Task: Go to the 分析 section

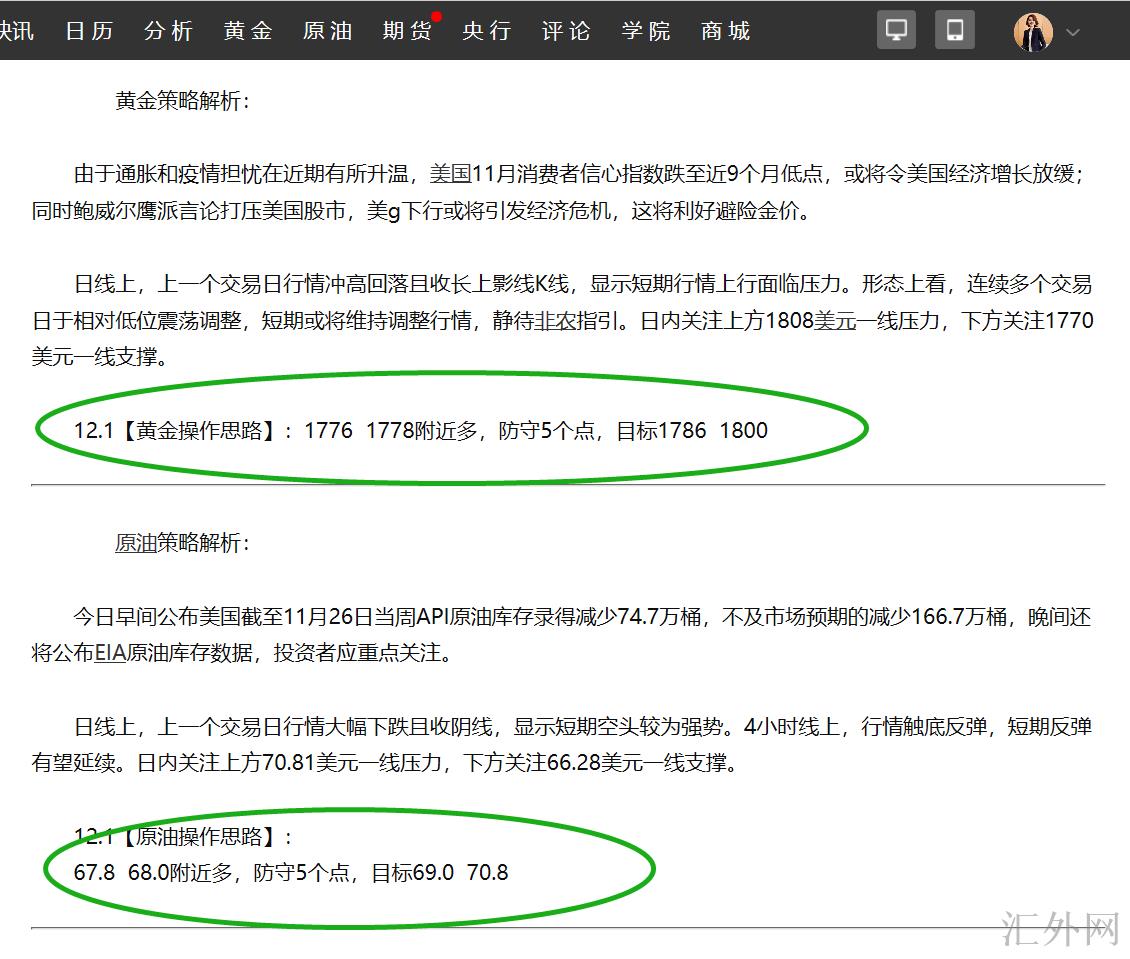Action: click(168, 31)
